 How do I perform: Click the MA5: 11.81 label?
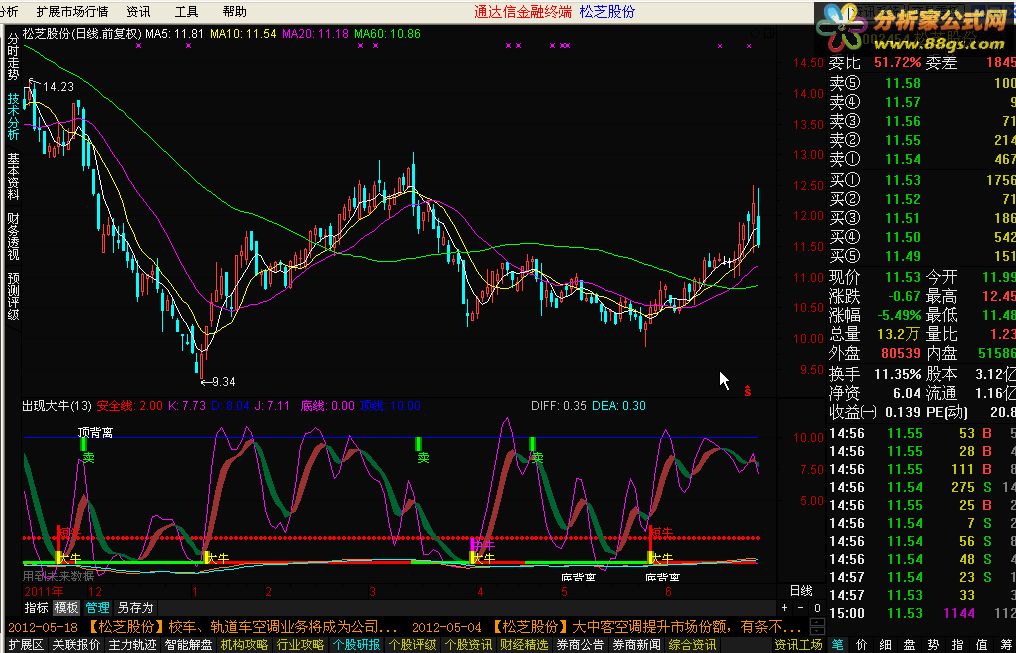coord(174,34)
